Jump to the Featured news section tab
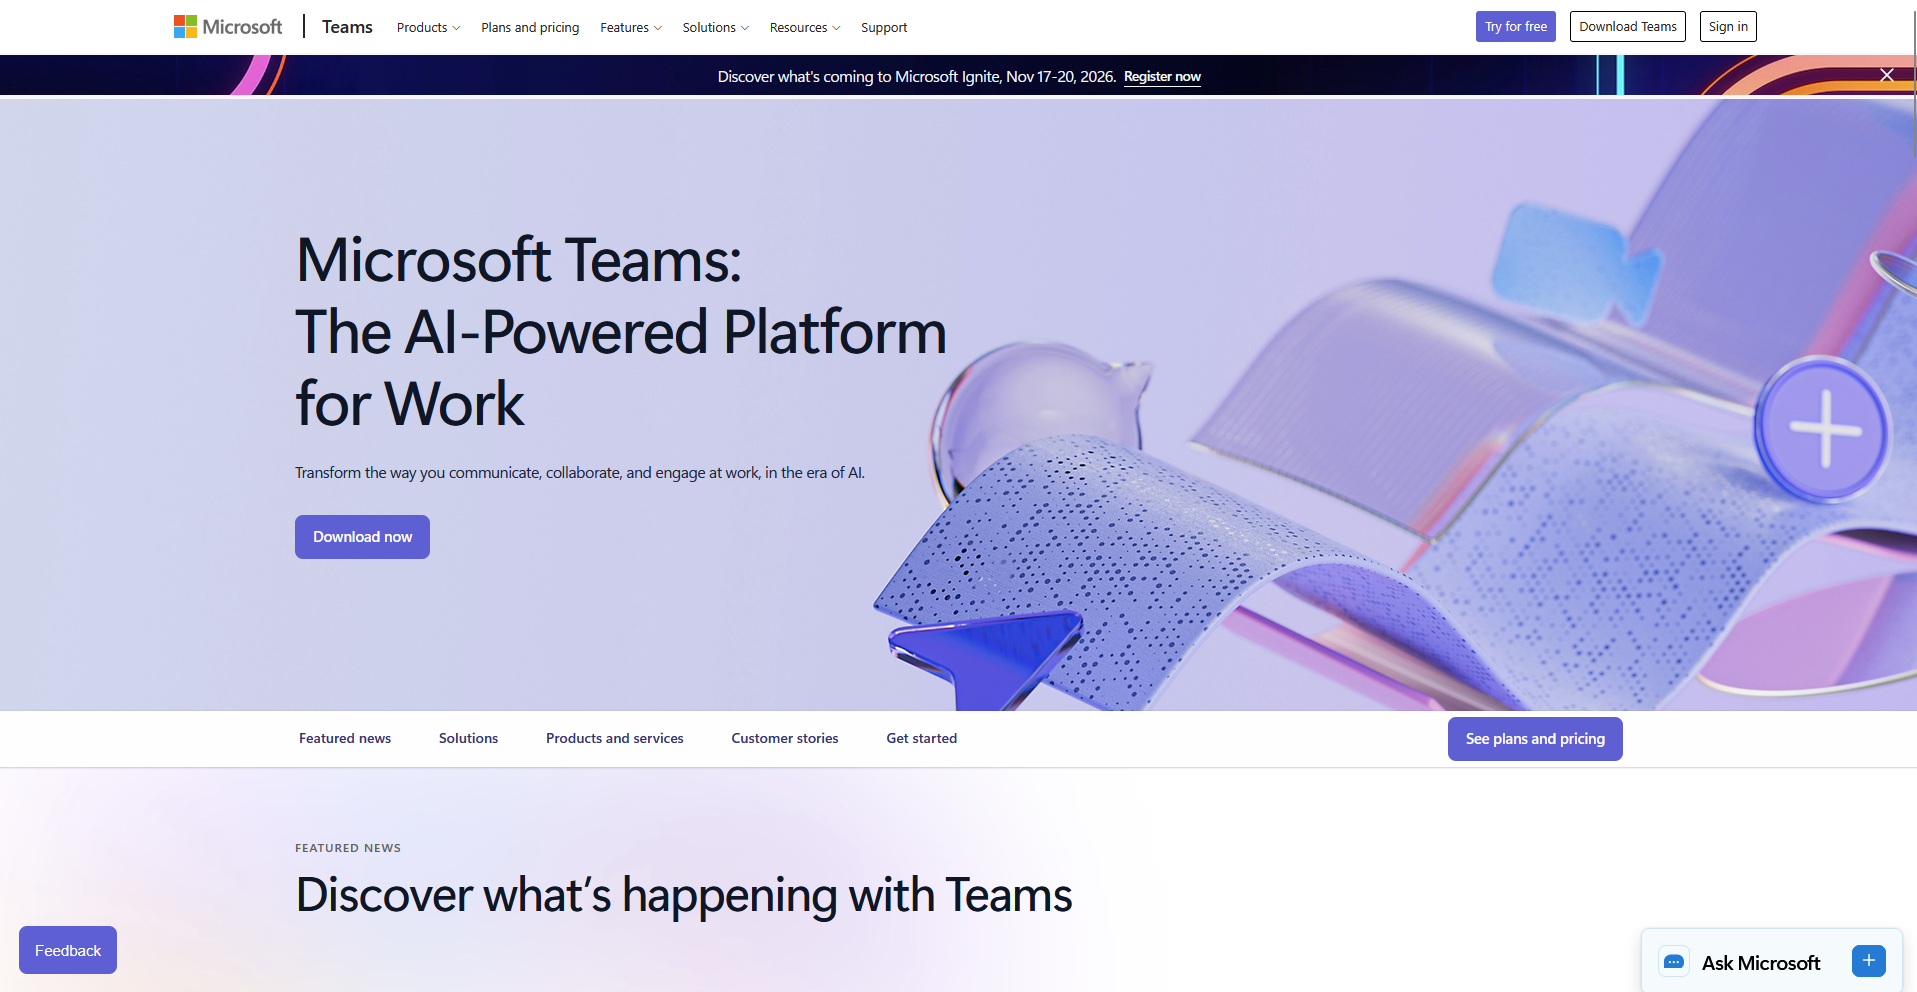1917x992 pixels. [345, 738]
